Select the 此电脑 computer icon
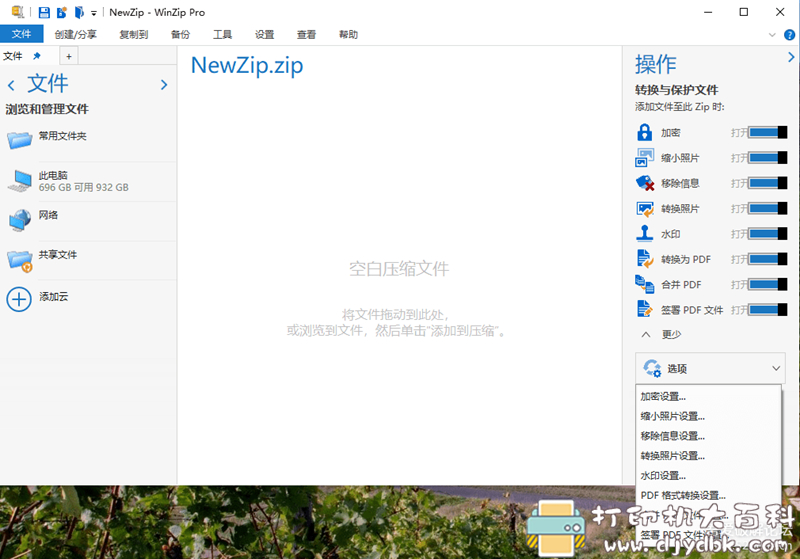800x559 pixels. click(x=20, y=181)
